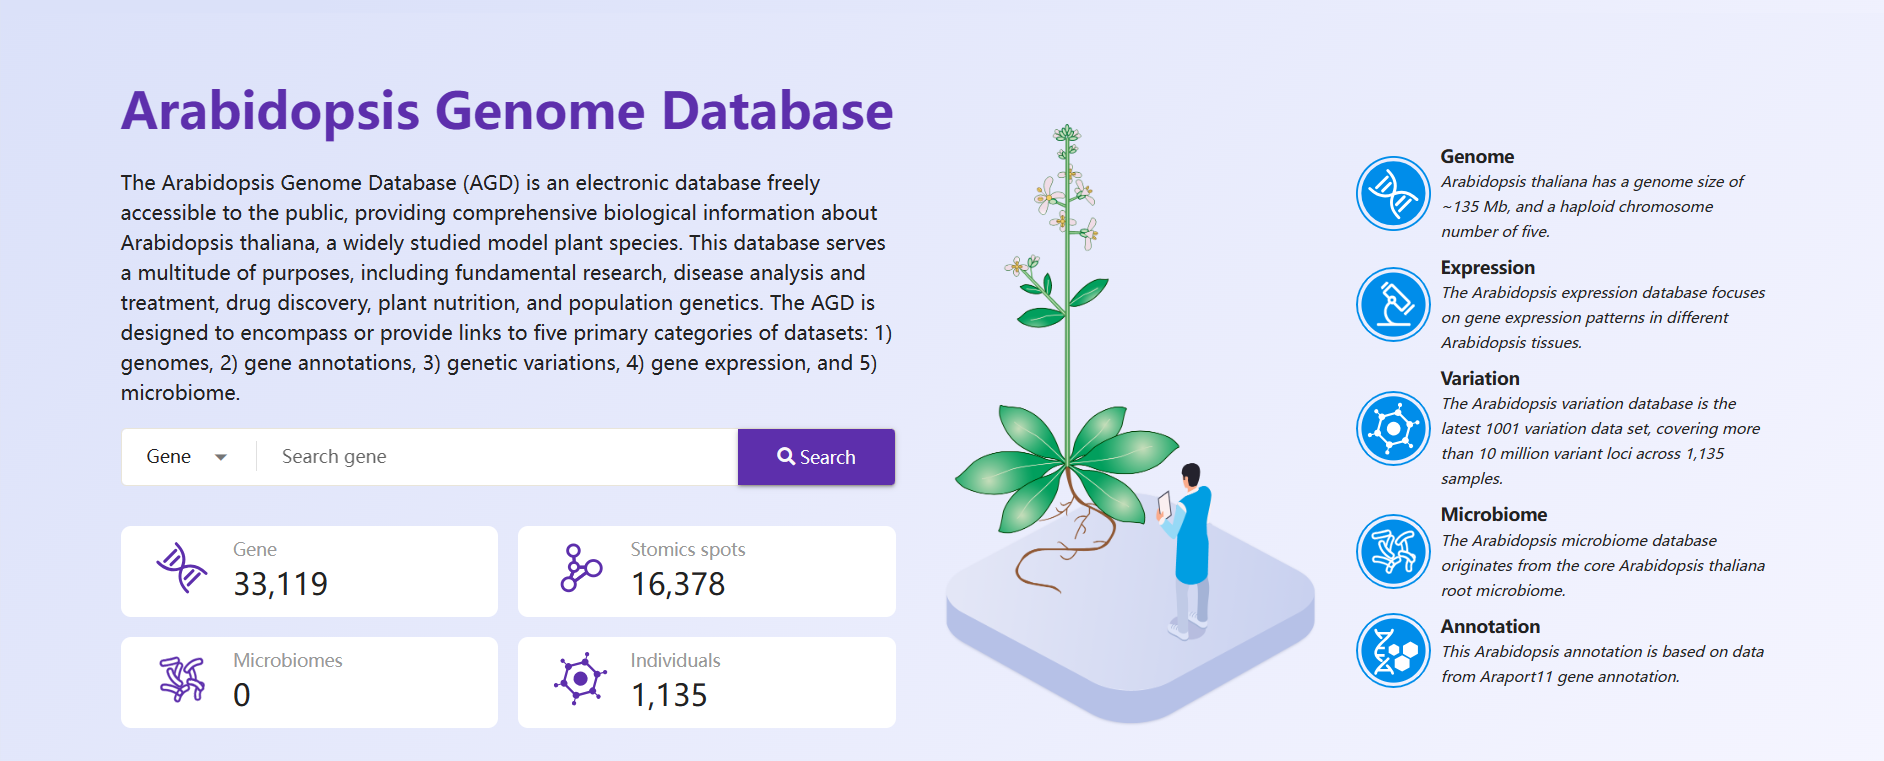1884x761 pixels.
Task: Click the Microbiome bacteria icon
Action: (x=1393, y=552)
